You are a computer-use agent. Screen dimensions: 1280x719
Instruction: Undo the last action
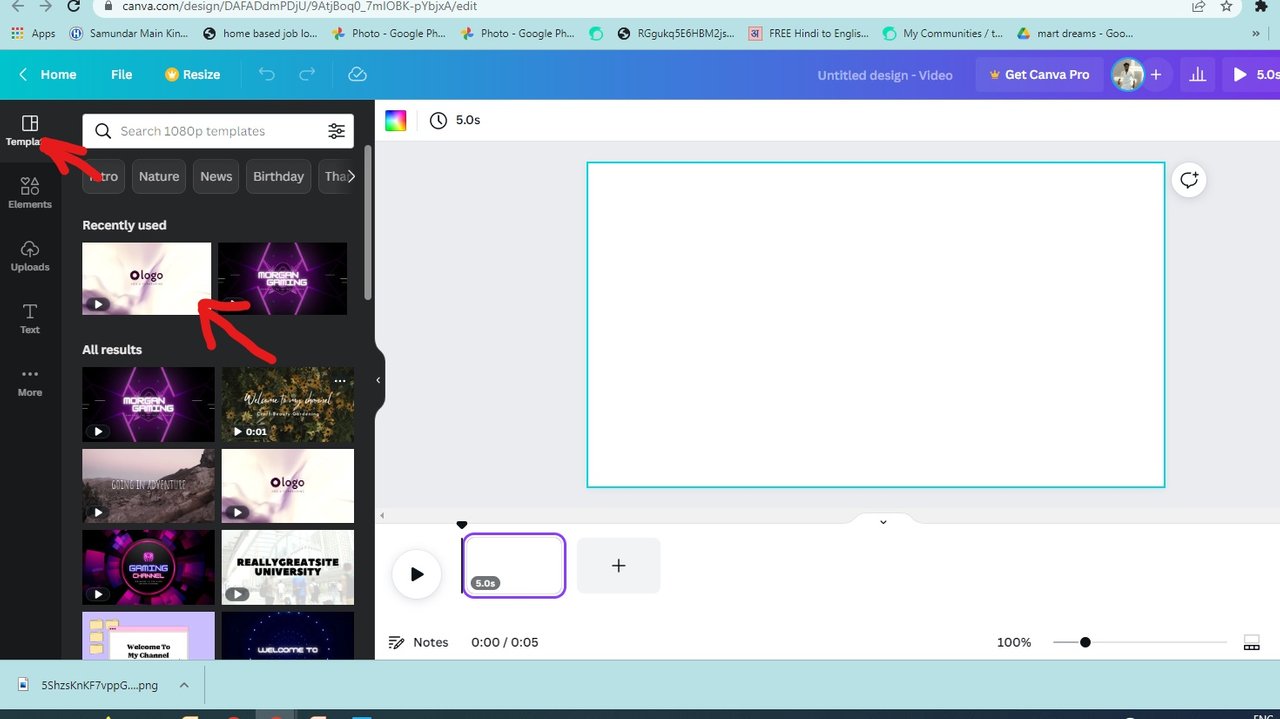266,75
